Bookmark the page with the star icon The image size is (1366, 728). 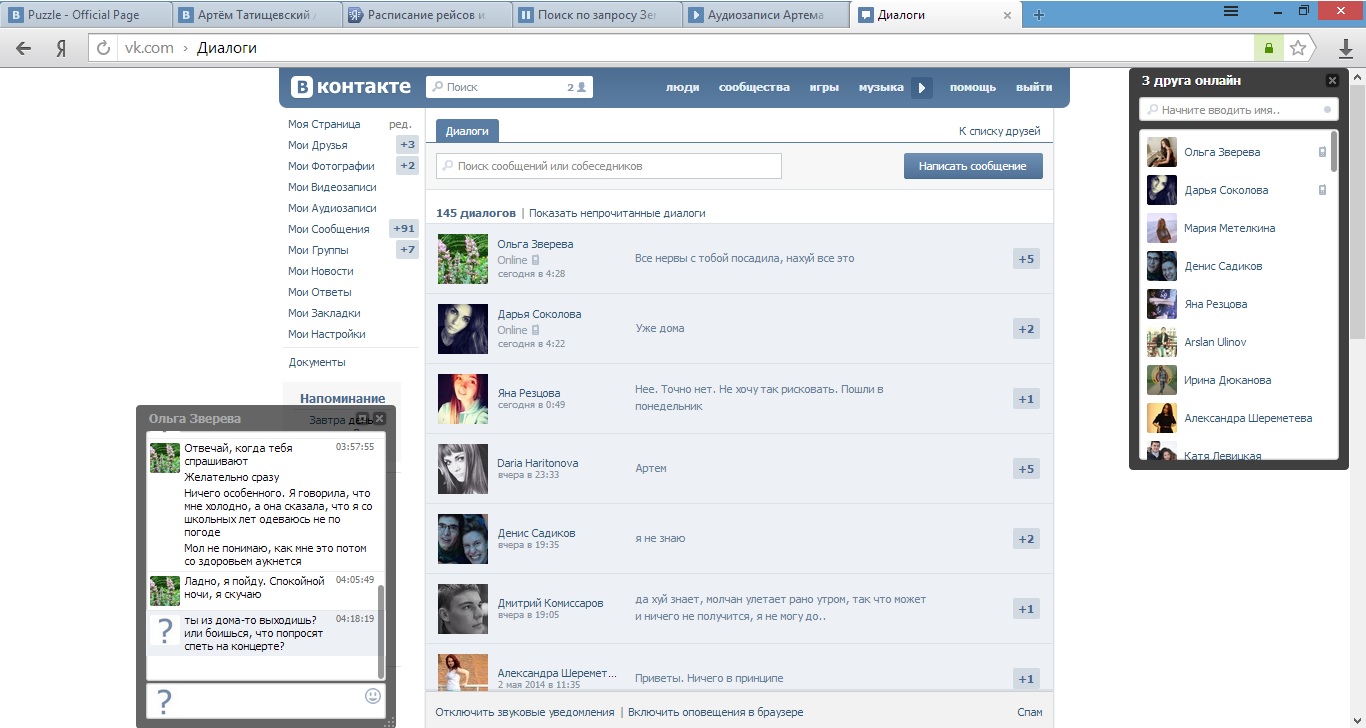1297,48
